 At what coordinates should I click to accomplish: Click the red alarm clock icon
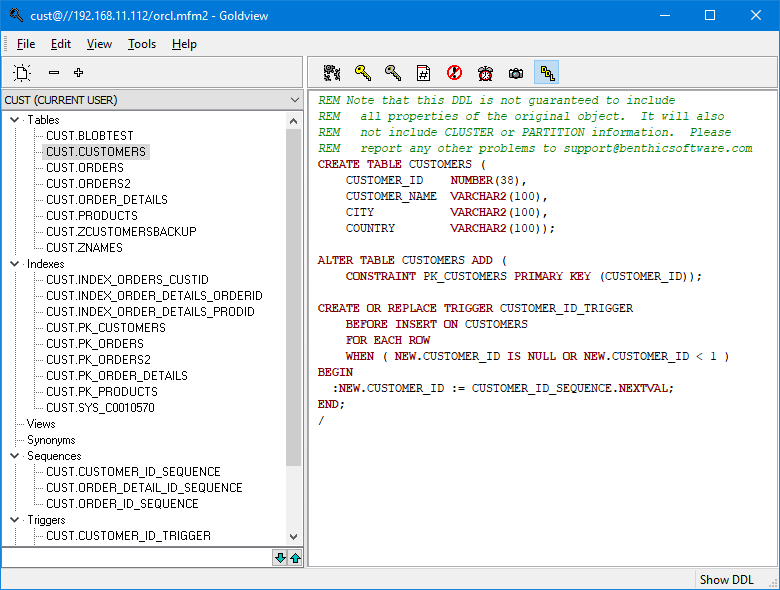(485, 73)
